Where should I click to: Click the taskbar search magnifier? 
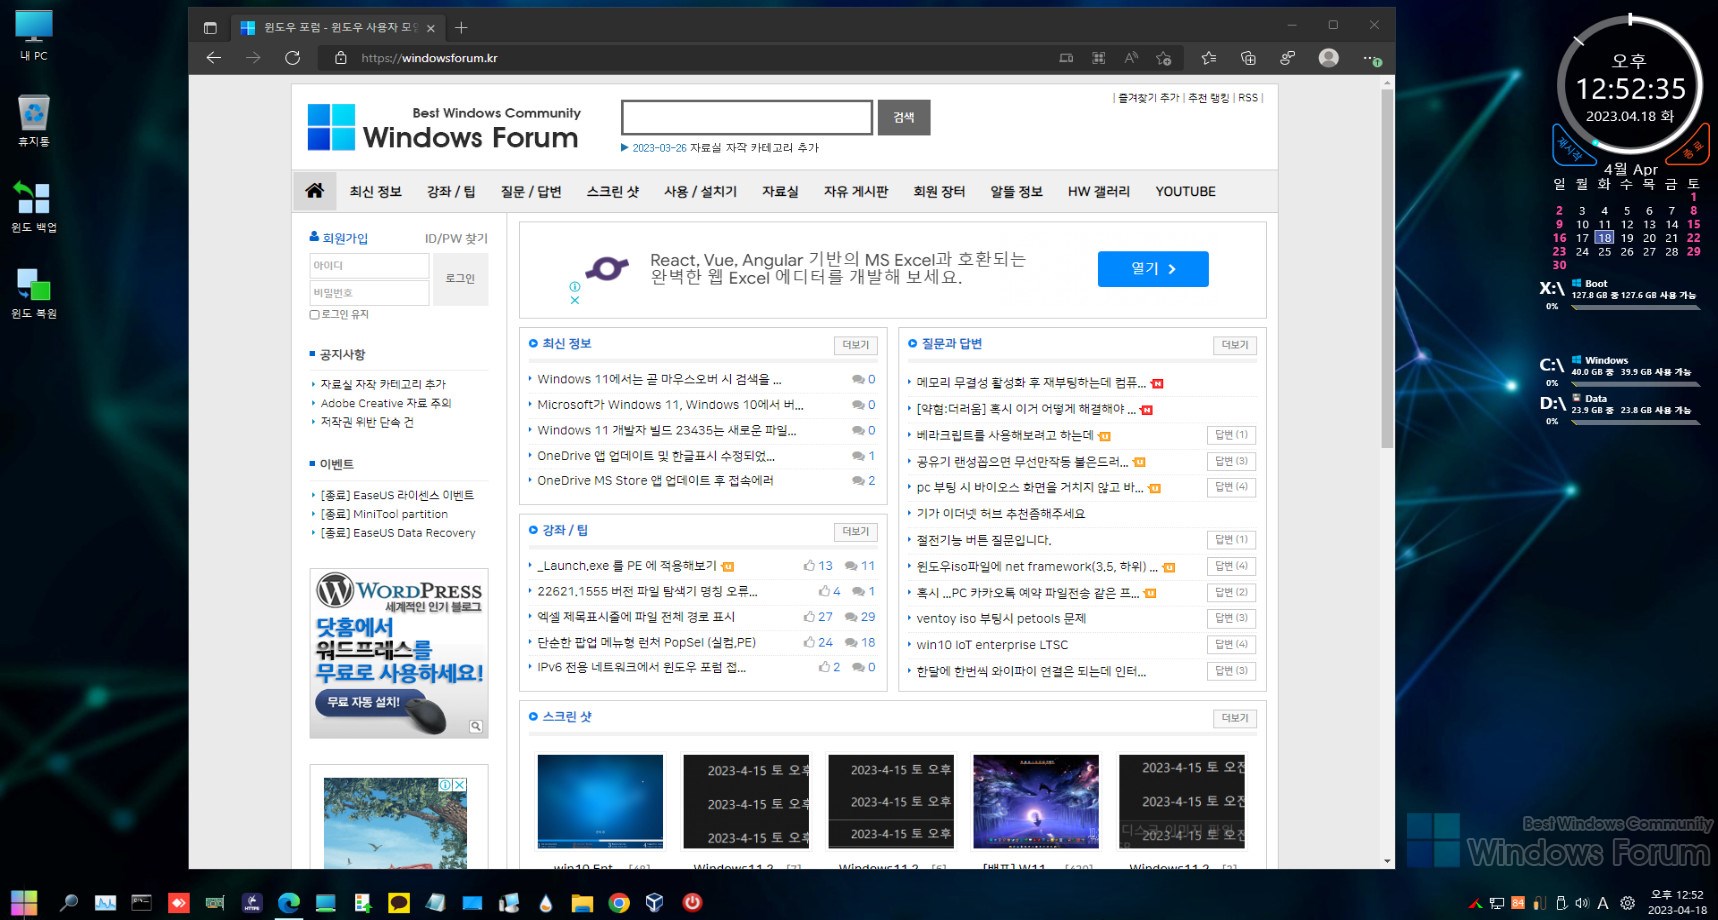click(69, 903)
